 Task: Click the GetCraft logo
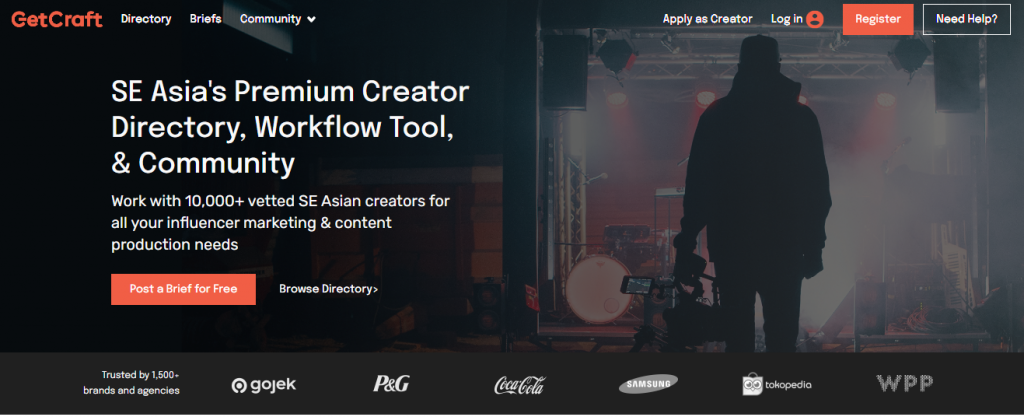pos(57,19)
